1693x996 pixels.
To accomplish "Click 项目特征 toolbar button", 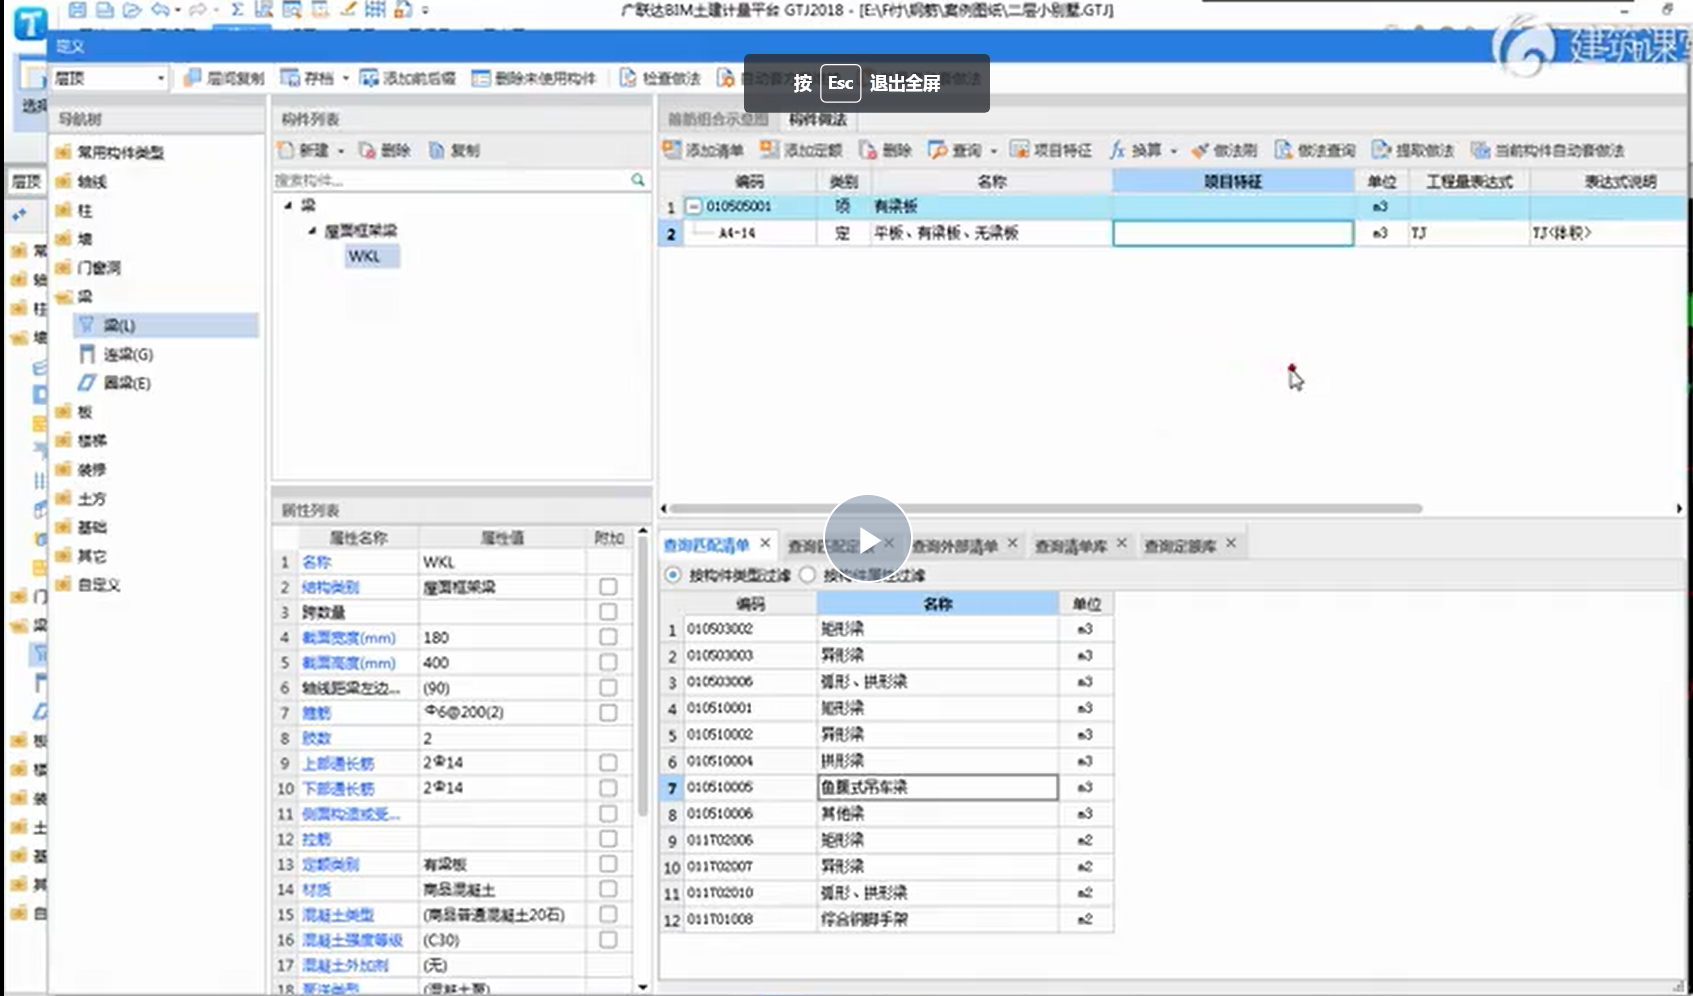I will 1051,150.
